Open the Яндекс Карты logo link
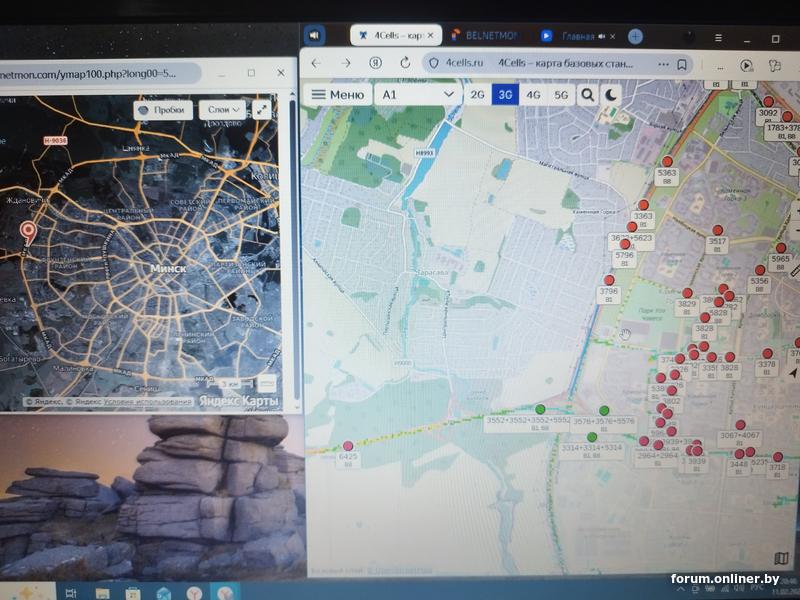800x600 pixels. tap(239, 401)
